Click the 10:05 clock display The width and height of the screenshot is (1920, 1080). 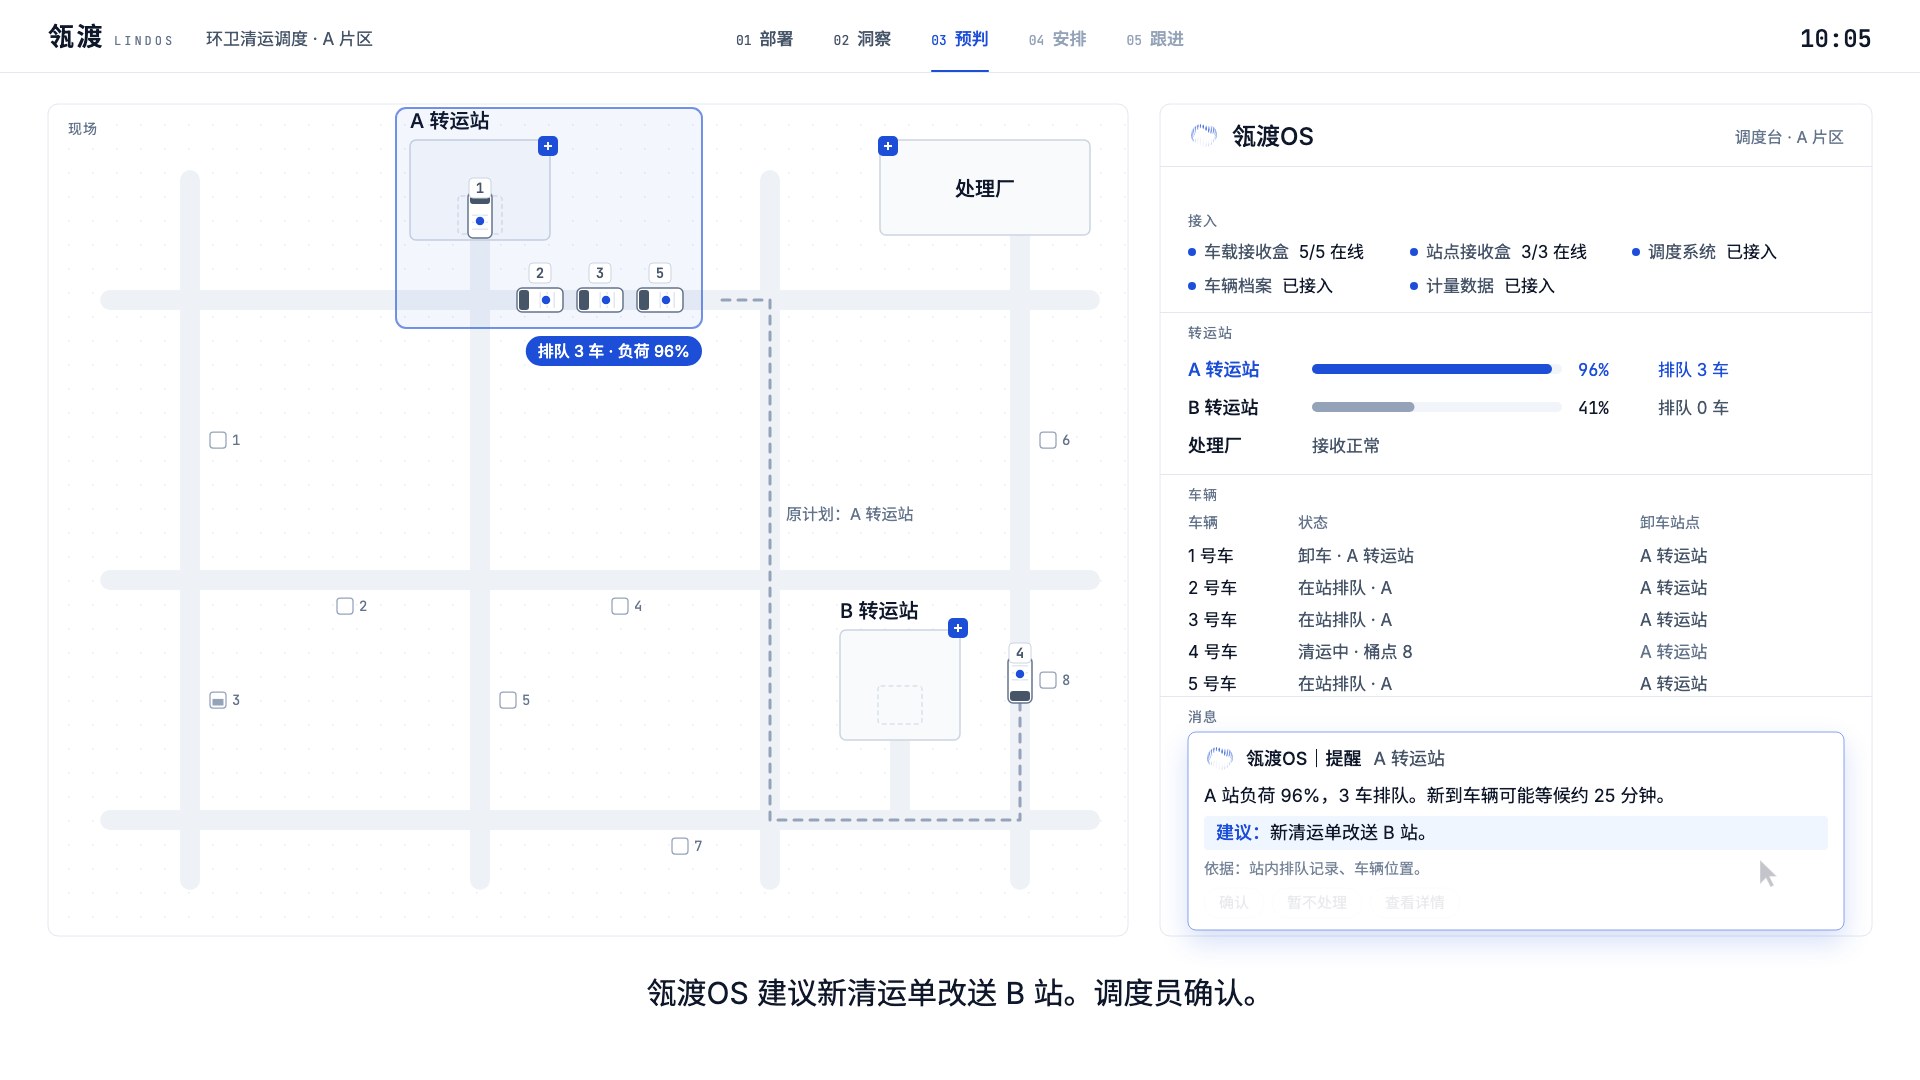tap(1835, 39)
